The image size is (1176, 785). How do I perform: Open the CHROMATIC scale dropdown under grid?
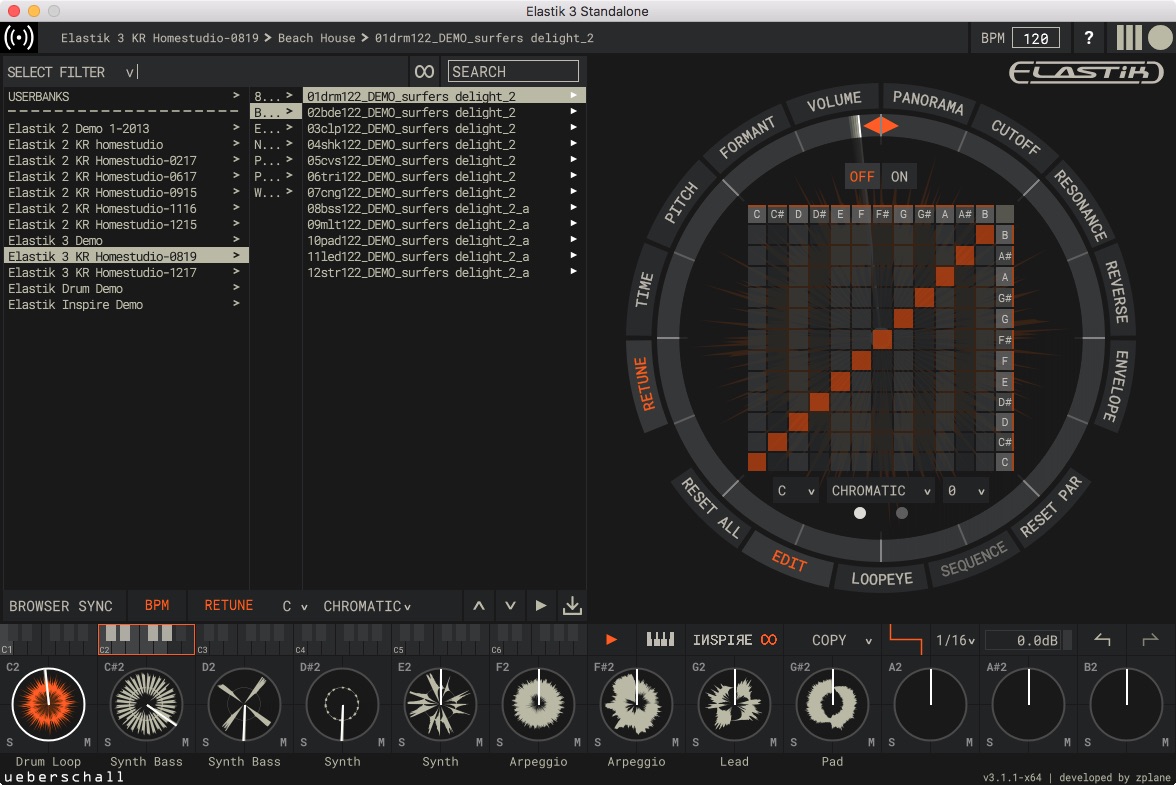point(882,491)
